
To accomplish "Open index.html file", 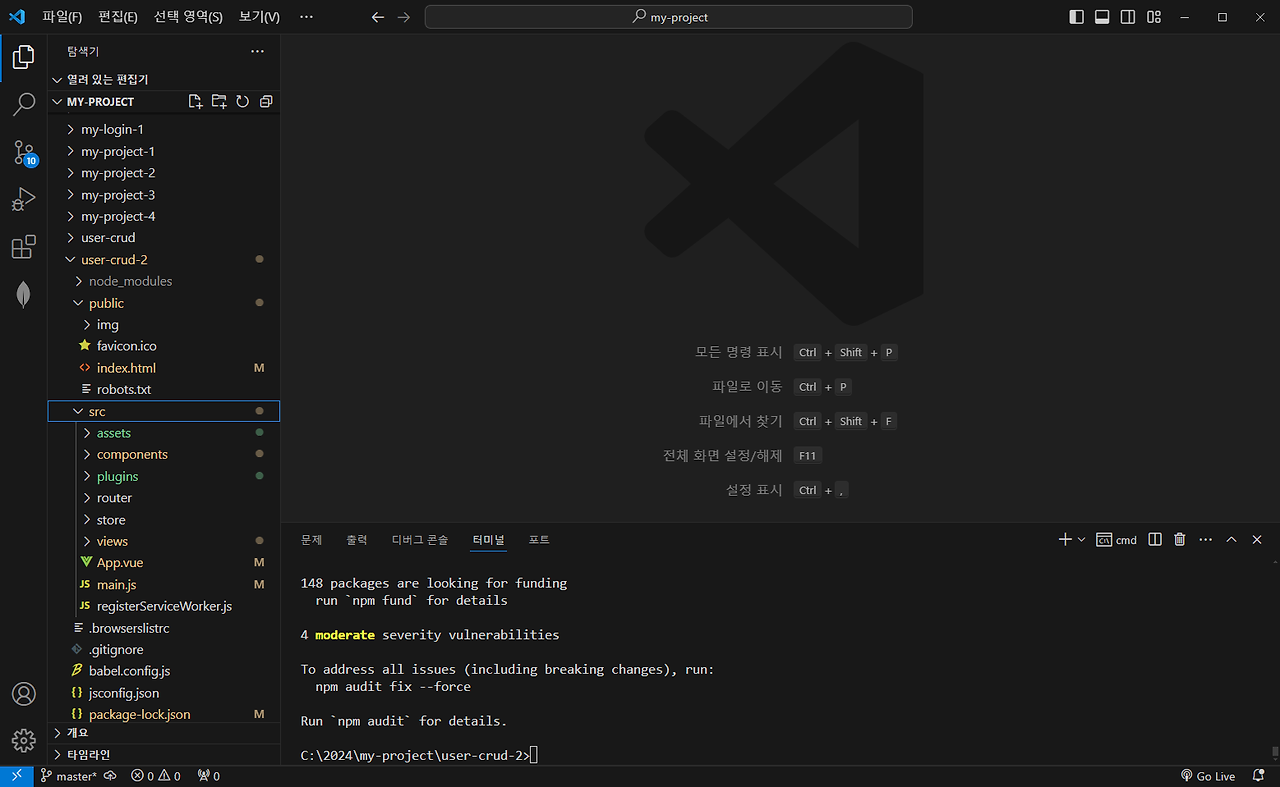I will point(164,368).
